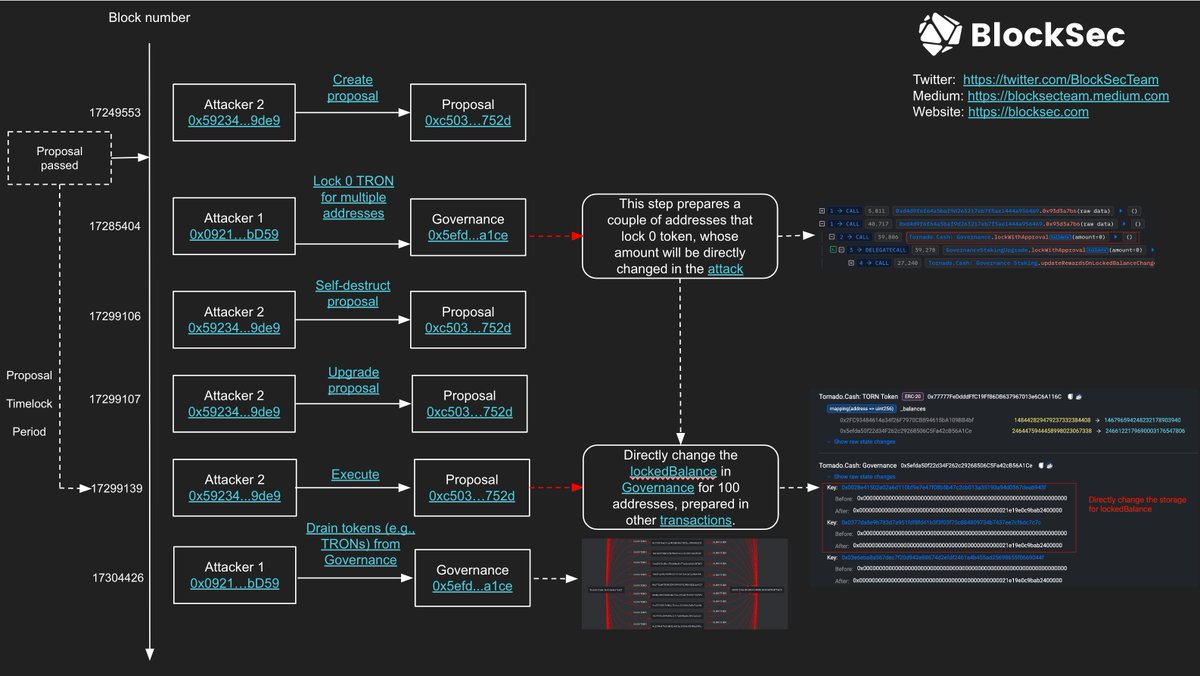This screenshot has width=1200, height=676.
Task: Select block number 17299139
Action: tap(118, 489)
